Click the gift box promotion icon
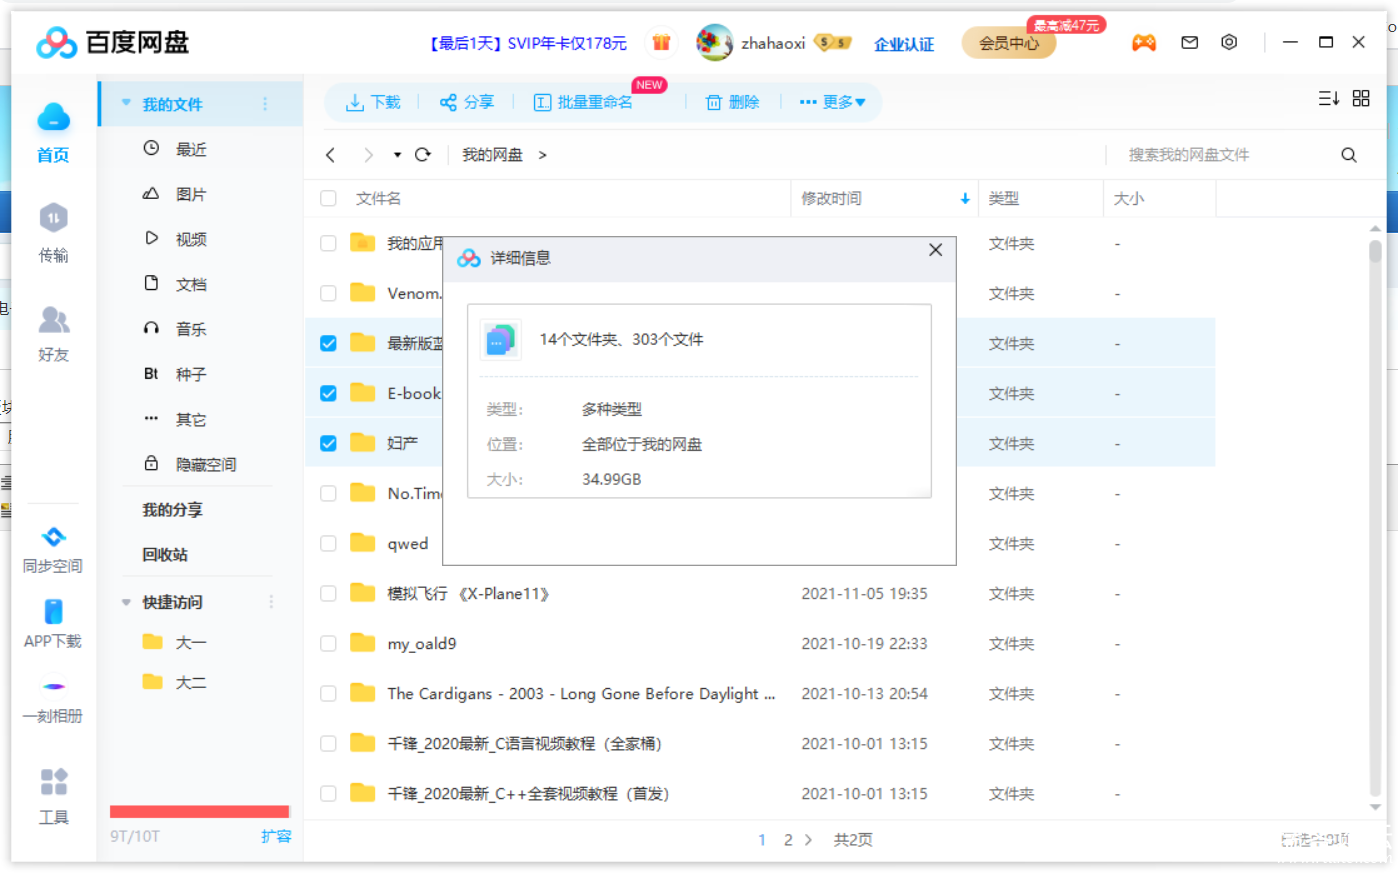 click(x=661, y=42)
